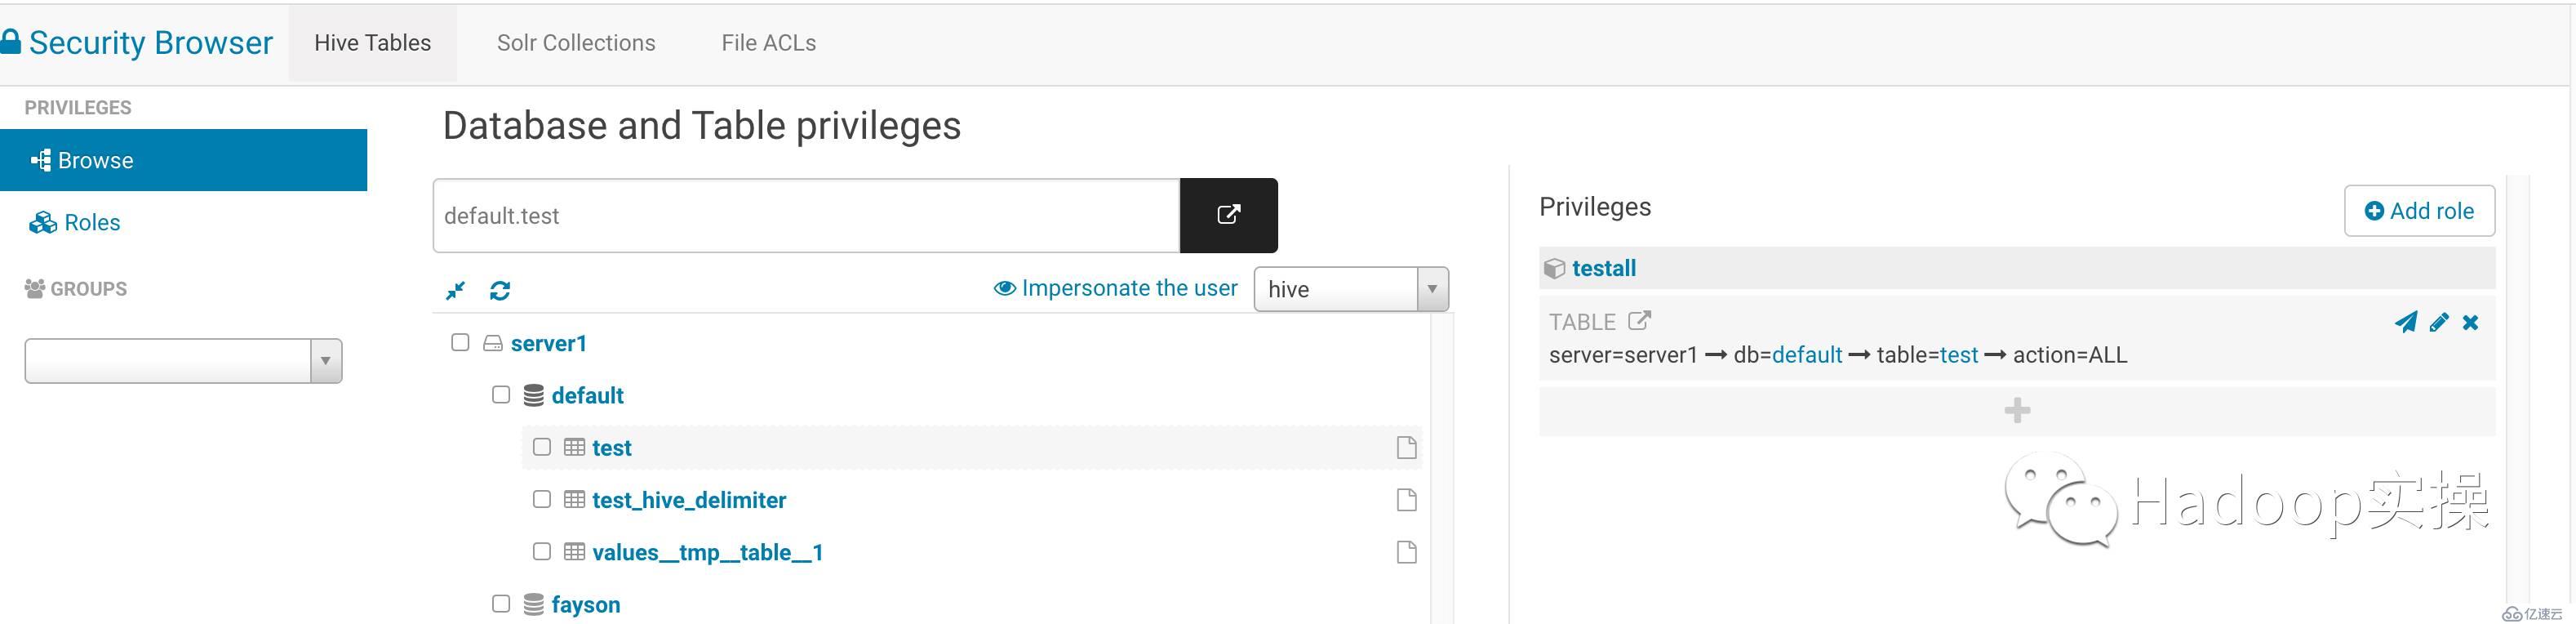The width and height of the screenshot is (2576, 624).
Task: Select the test table checkbox
Action: click(542, 446)
